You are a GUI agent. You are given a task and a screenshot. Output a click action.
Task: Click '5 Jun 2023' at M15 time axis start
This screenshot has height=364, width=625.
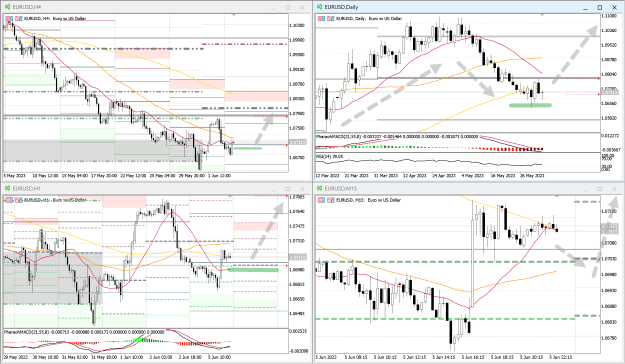326,357
